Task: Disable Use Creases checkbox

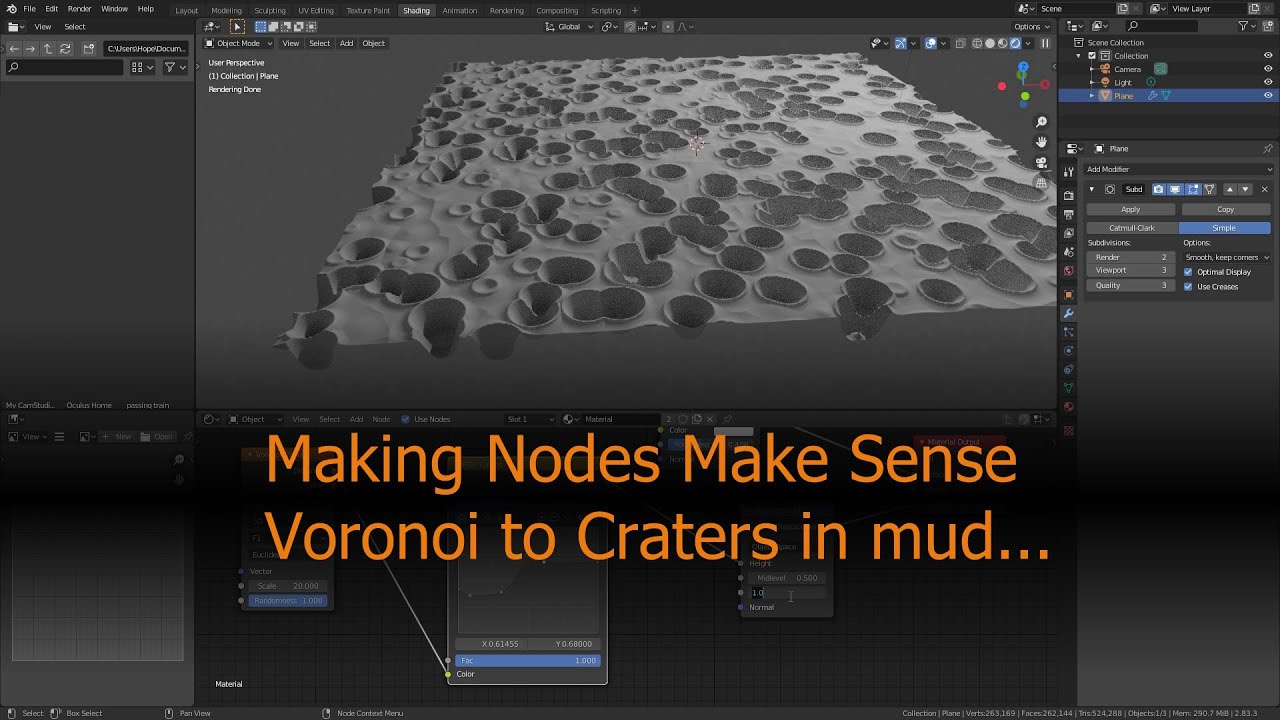Action: point(1188,286)
